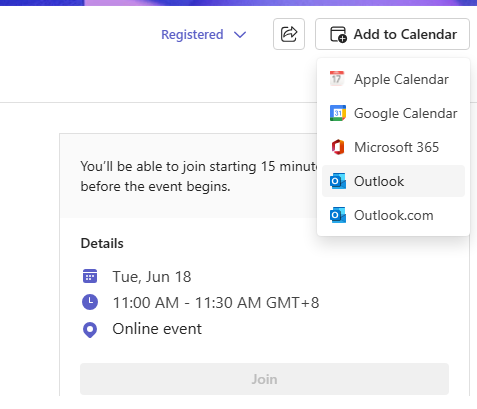Viewport: 477px width, 409px height.
Task: Click the share event icon button
Action: coord(289,34)
